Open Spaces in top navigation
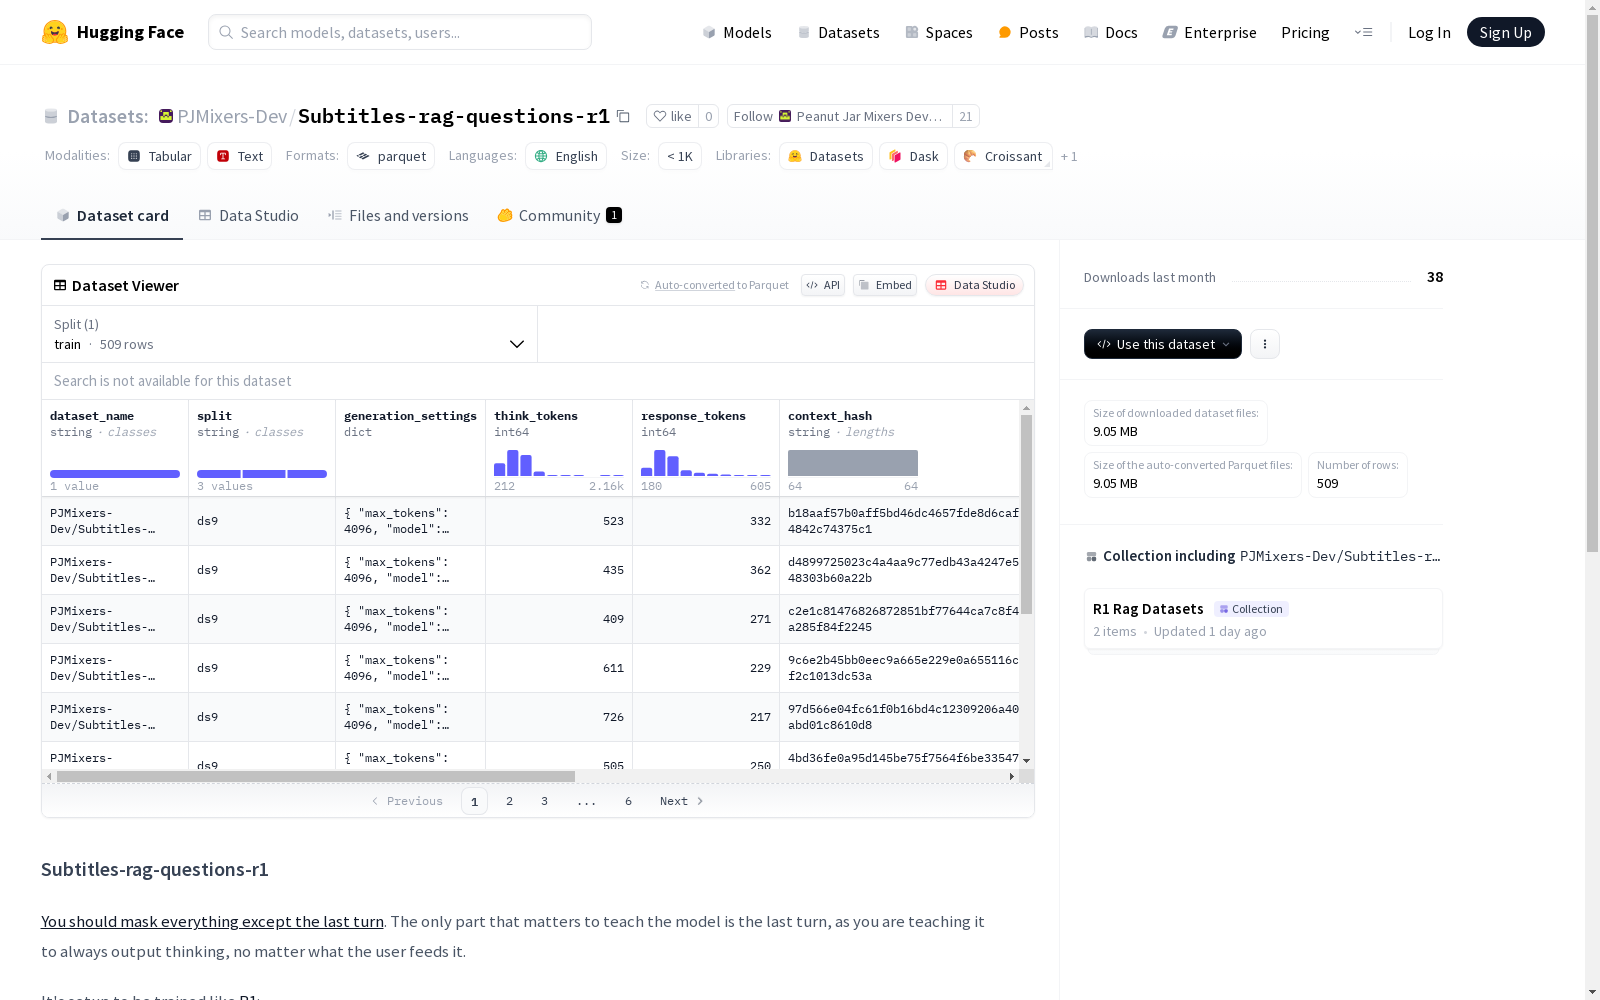Screen dimensions: 1600x1000 click(939, 32)
